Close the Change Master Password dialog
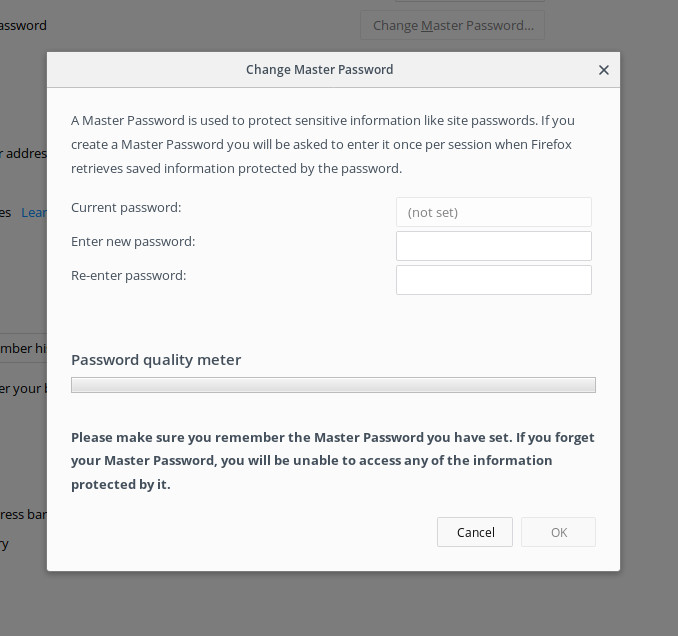The width and height of the screenshot is (678, 636). pyautogui.click(x=603, y=70)
